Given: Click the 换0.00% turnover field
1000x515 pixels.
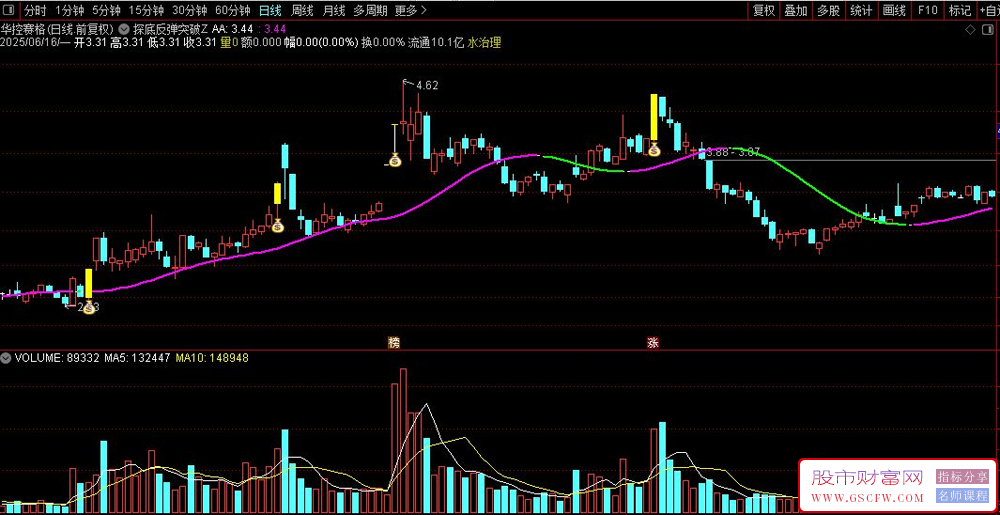Looking at the screenshot, I should (383, 43).
